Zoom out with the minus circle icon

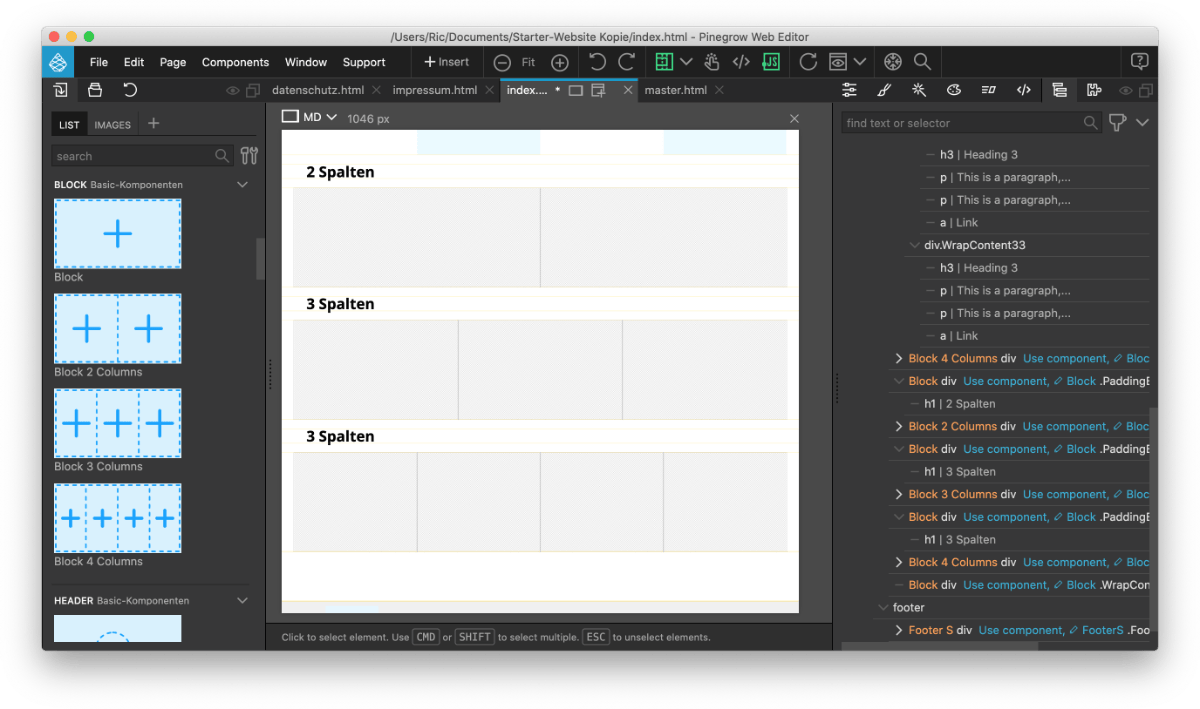502,62
